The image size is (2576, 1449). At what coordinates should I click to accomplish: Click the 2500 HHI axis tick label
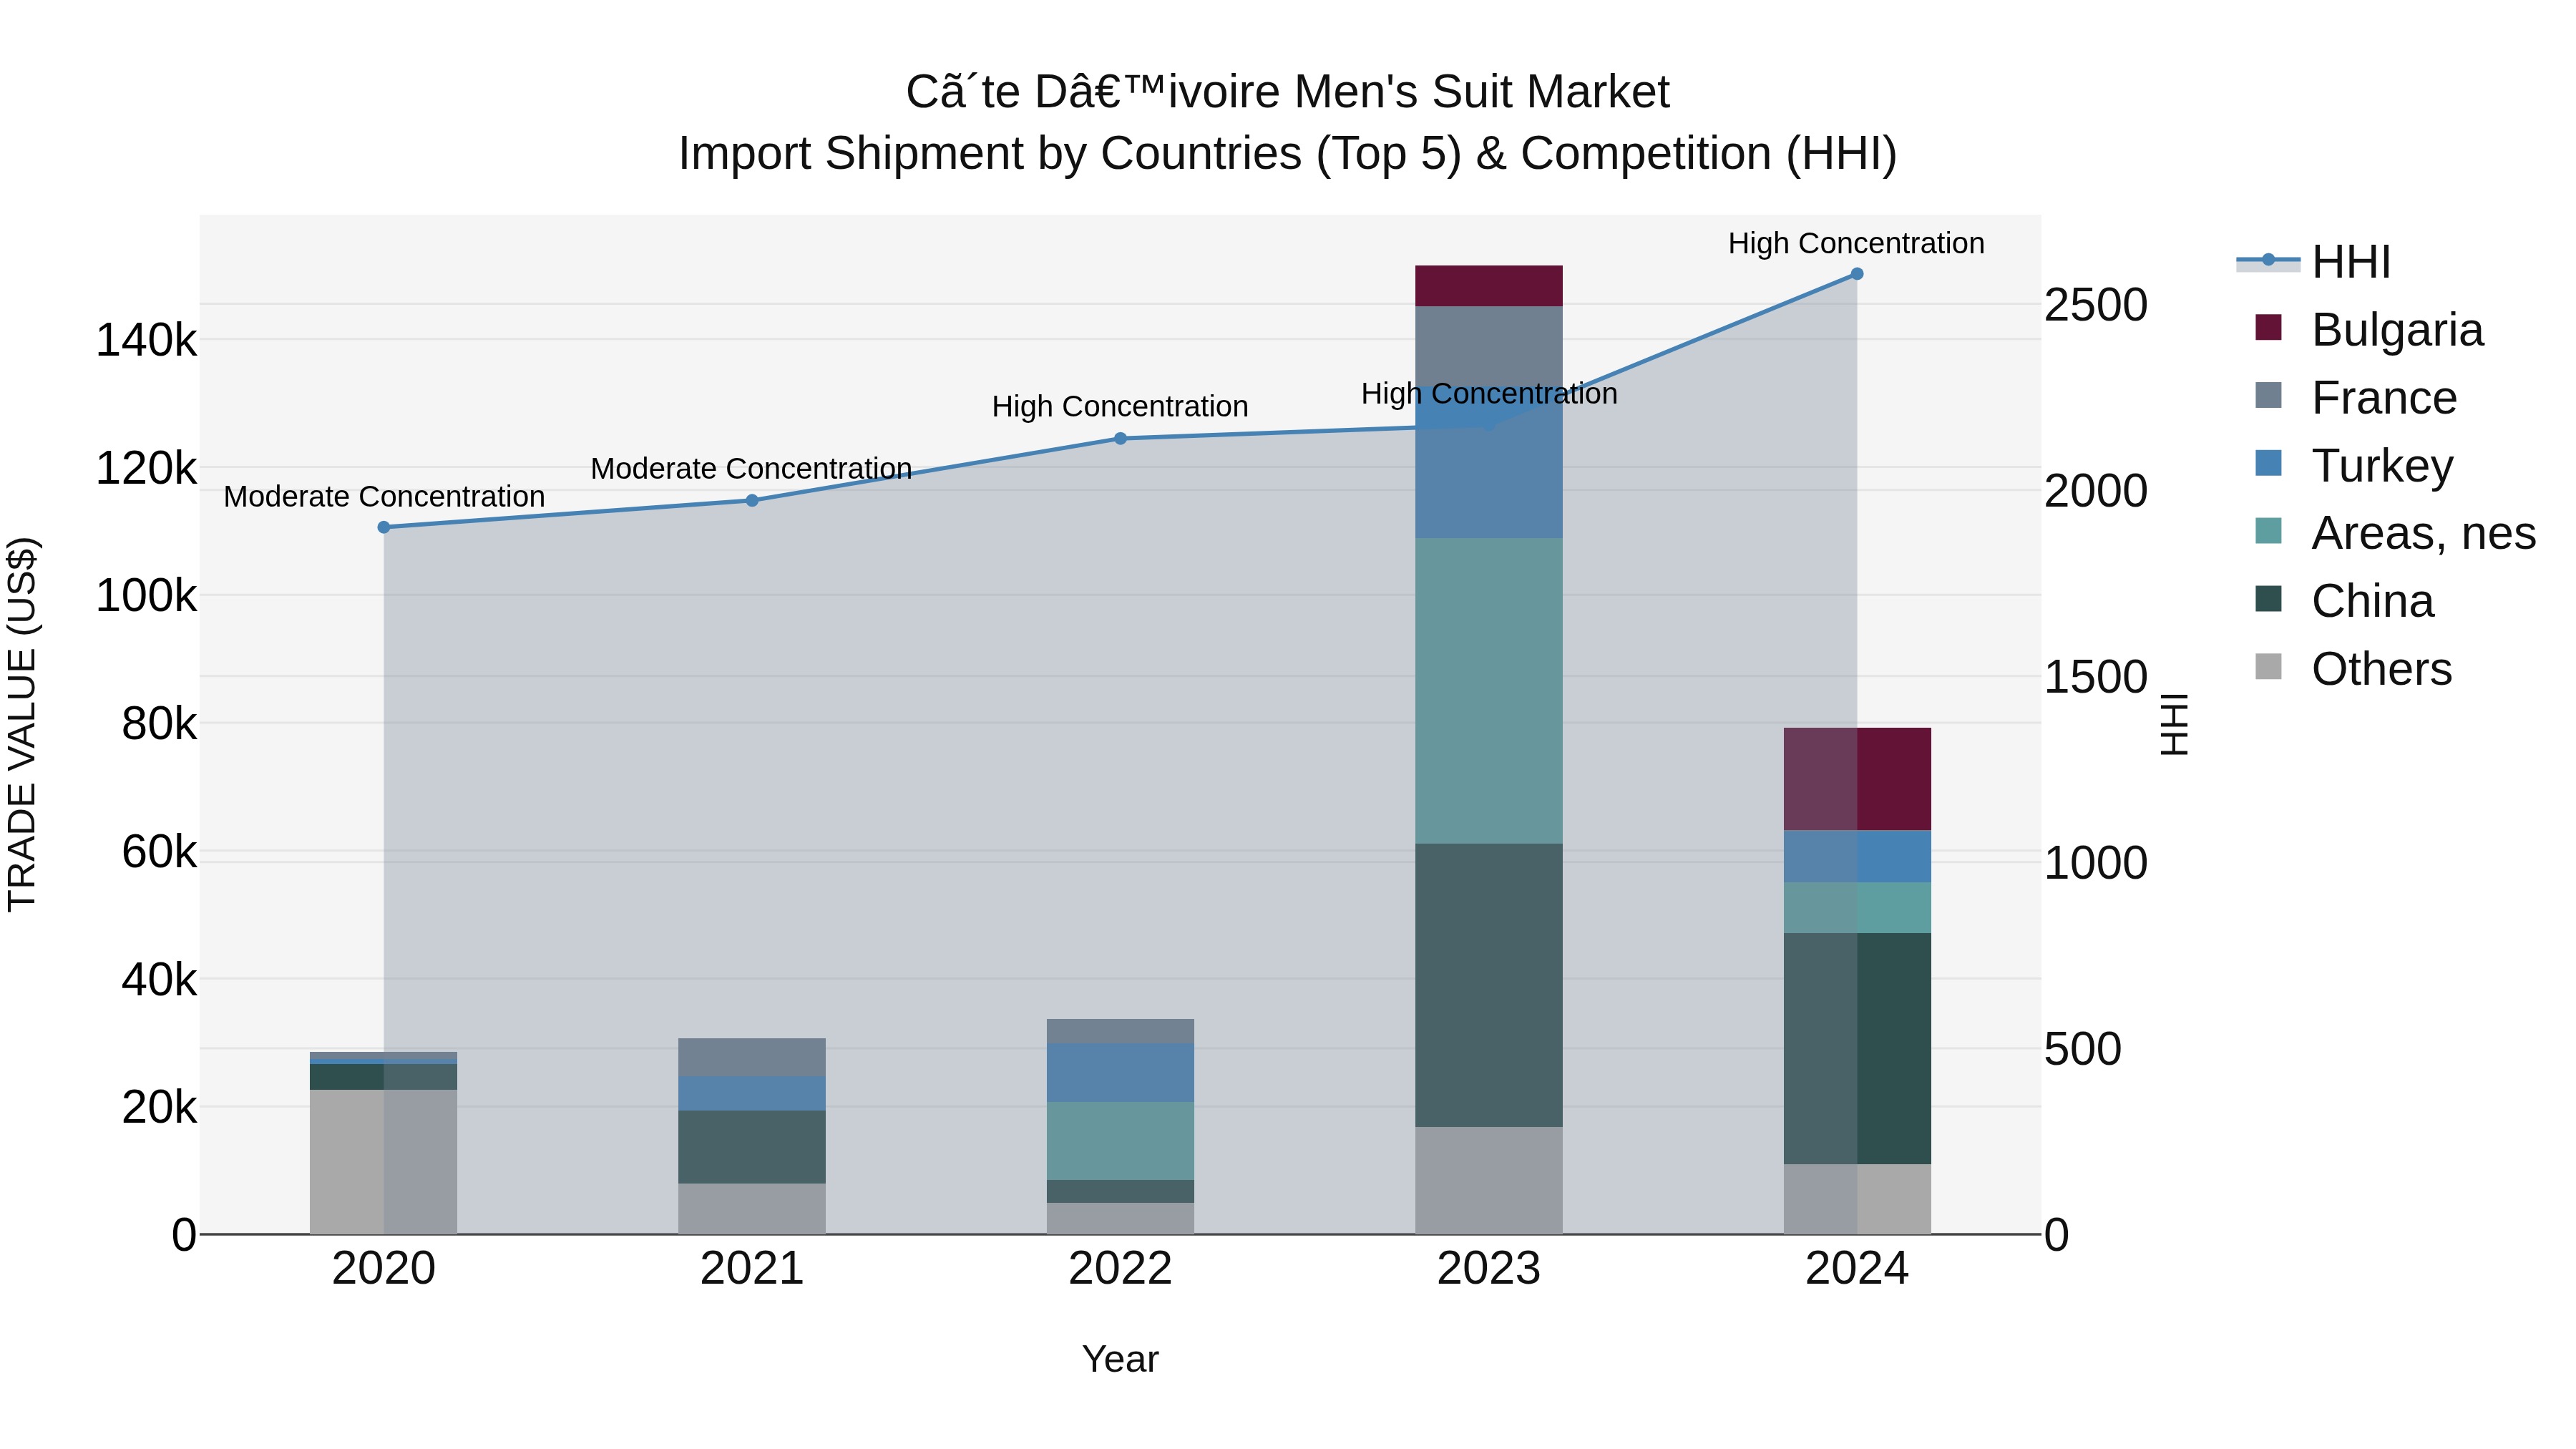click(2096, 305)
